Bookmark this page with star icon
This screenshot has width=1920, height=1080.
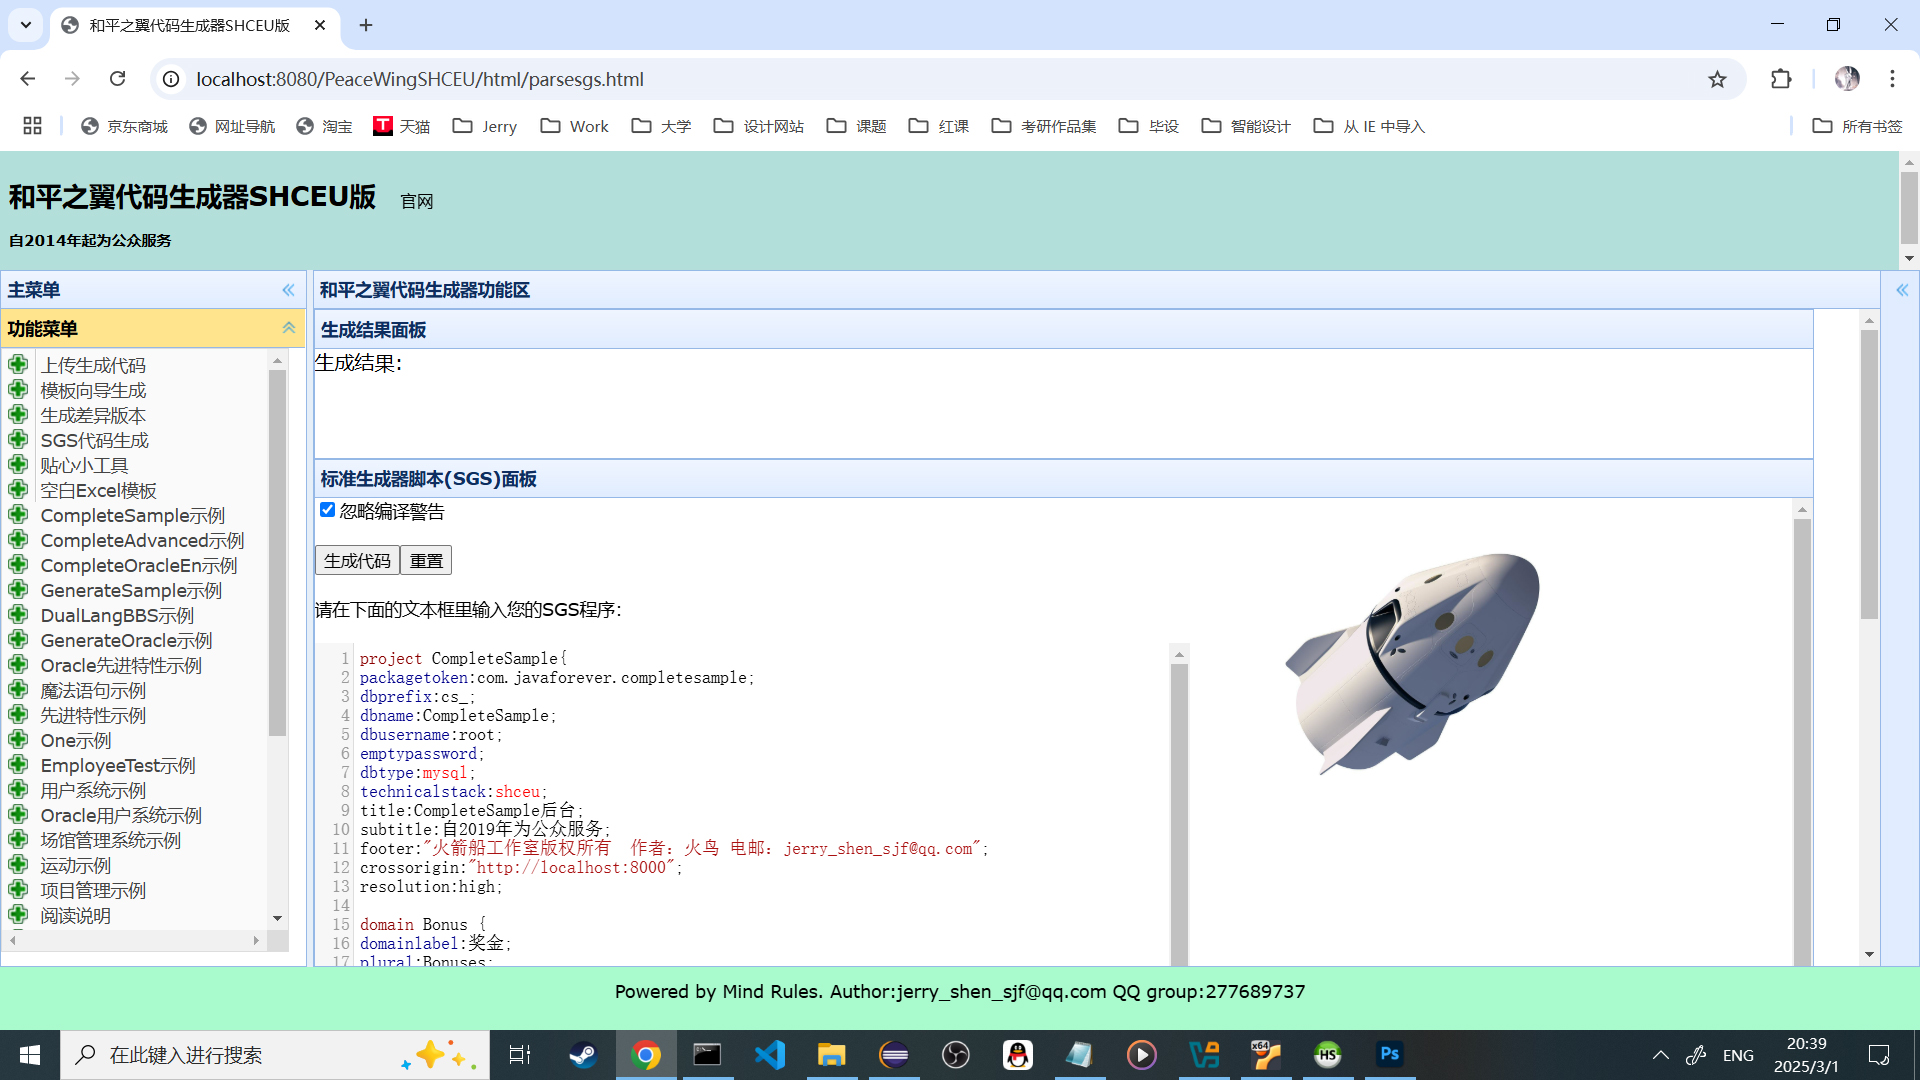(1717, 79)
